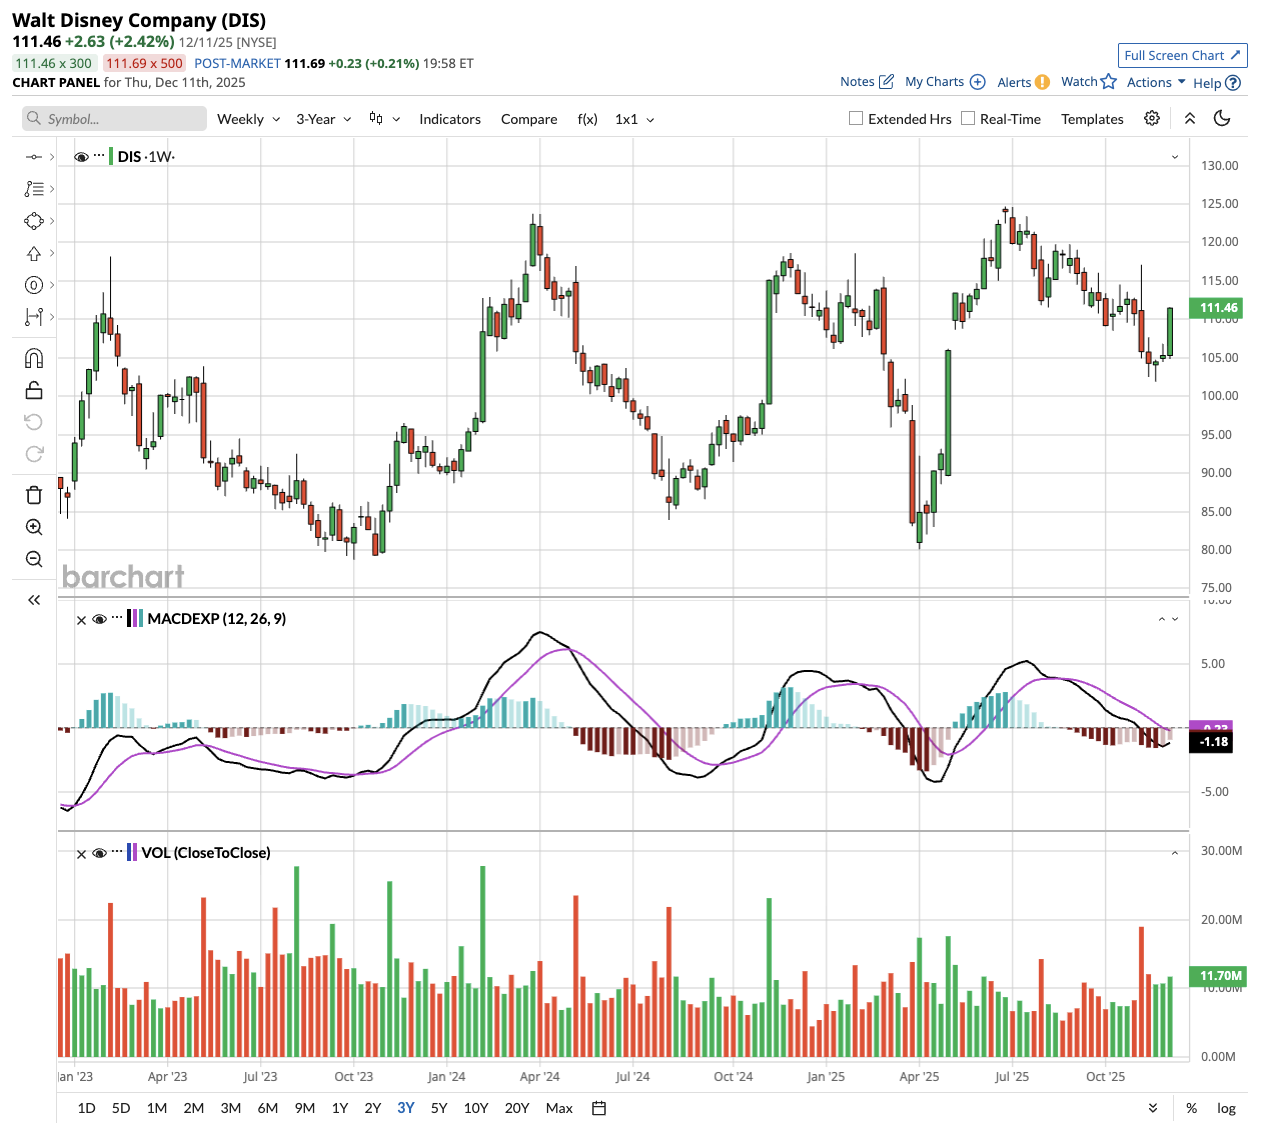Click the Notes link
The image size is (1280, 1134).
857,82
